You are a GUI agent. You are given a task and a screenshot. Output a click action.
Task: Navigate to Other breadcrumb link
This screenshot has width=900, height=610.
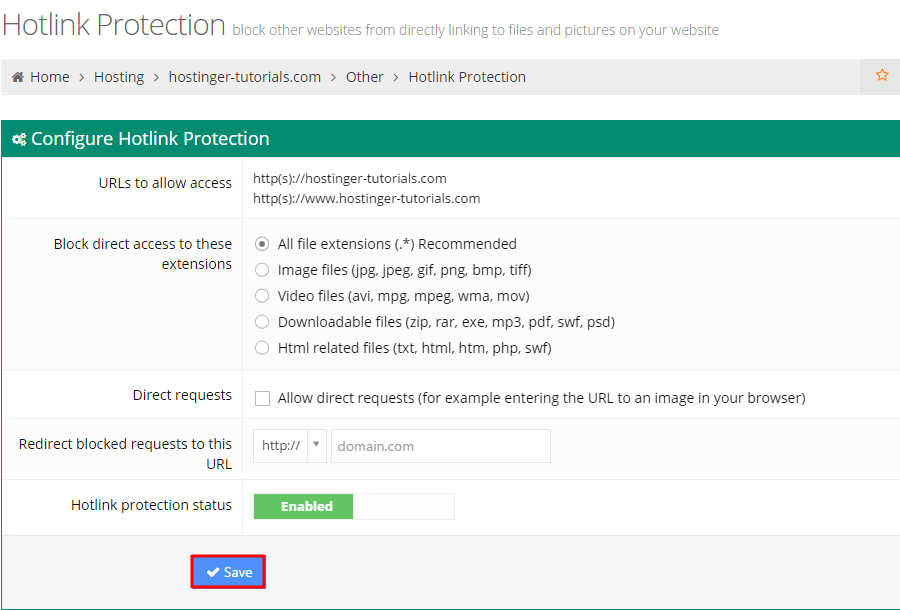(x=364, y=77)
